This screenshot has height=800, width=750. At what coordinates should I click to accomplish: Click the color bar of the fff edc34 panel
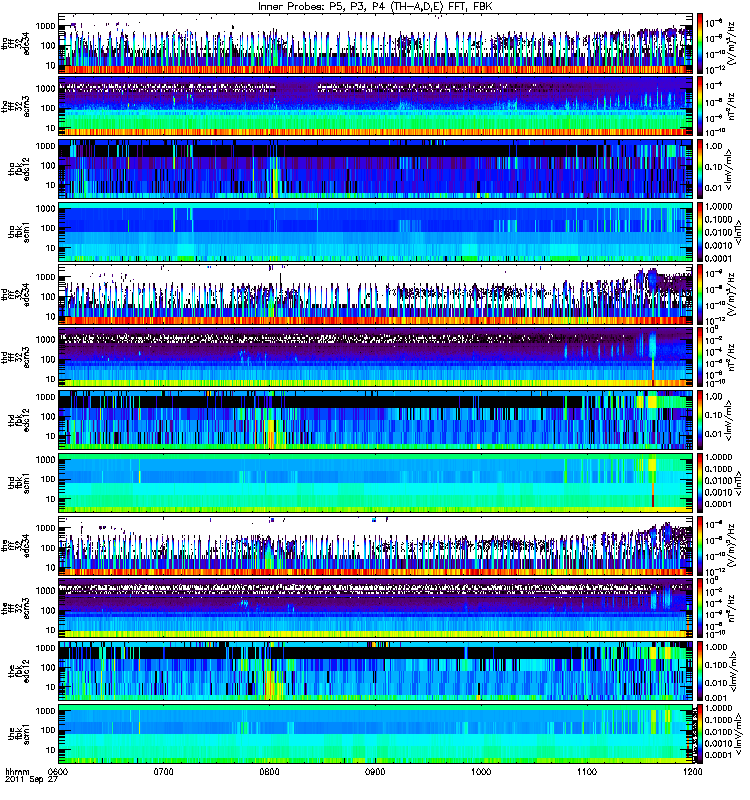tap(699, 545)
